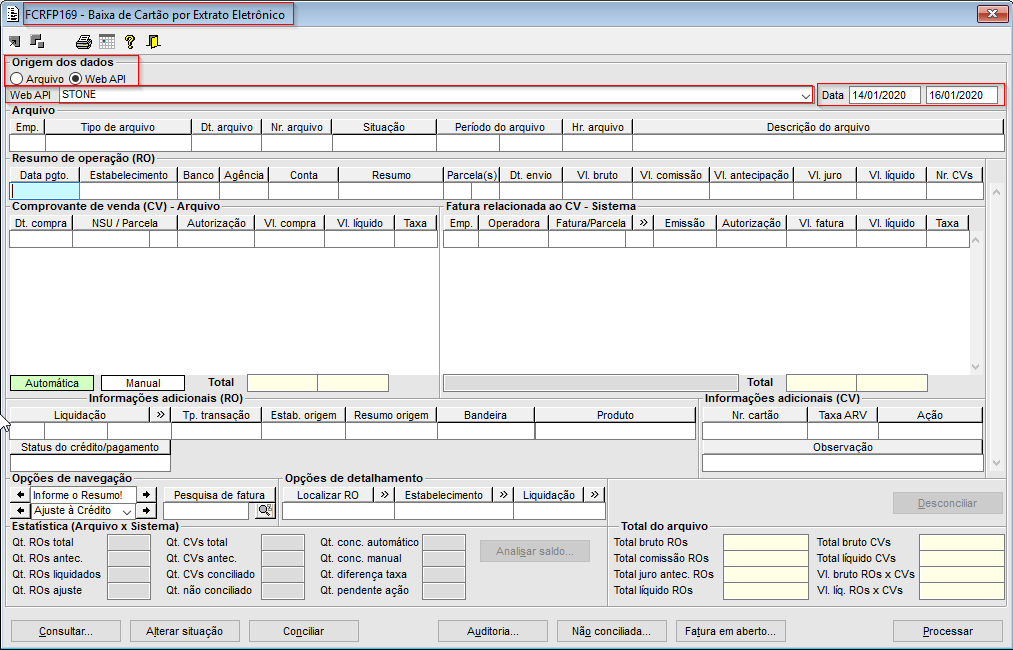1013x650 pixels.
Task: Click the Alterar situação button
Action: coord(185,631)
